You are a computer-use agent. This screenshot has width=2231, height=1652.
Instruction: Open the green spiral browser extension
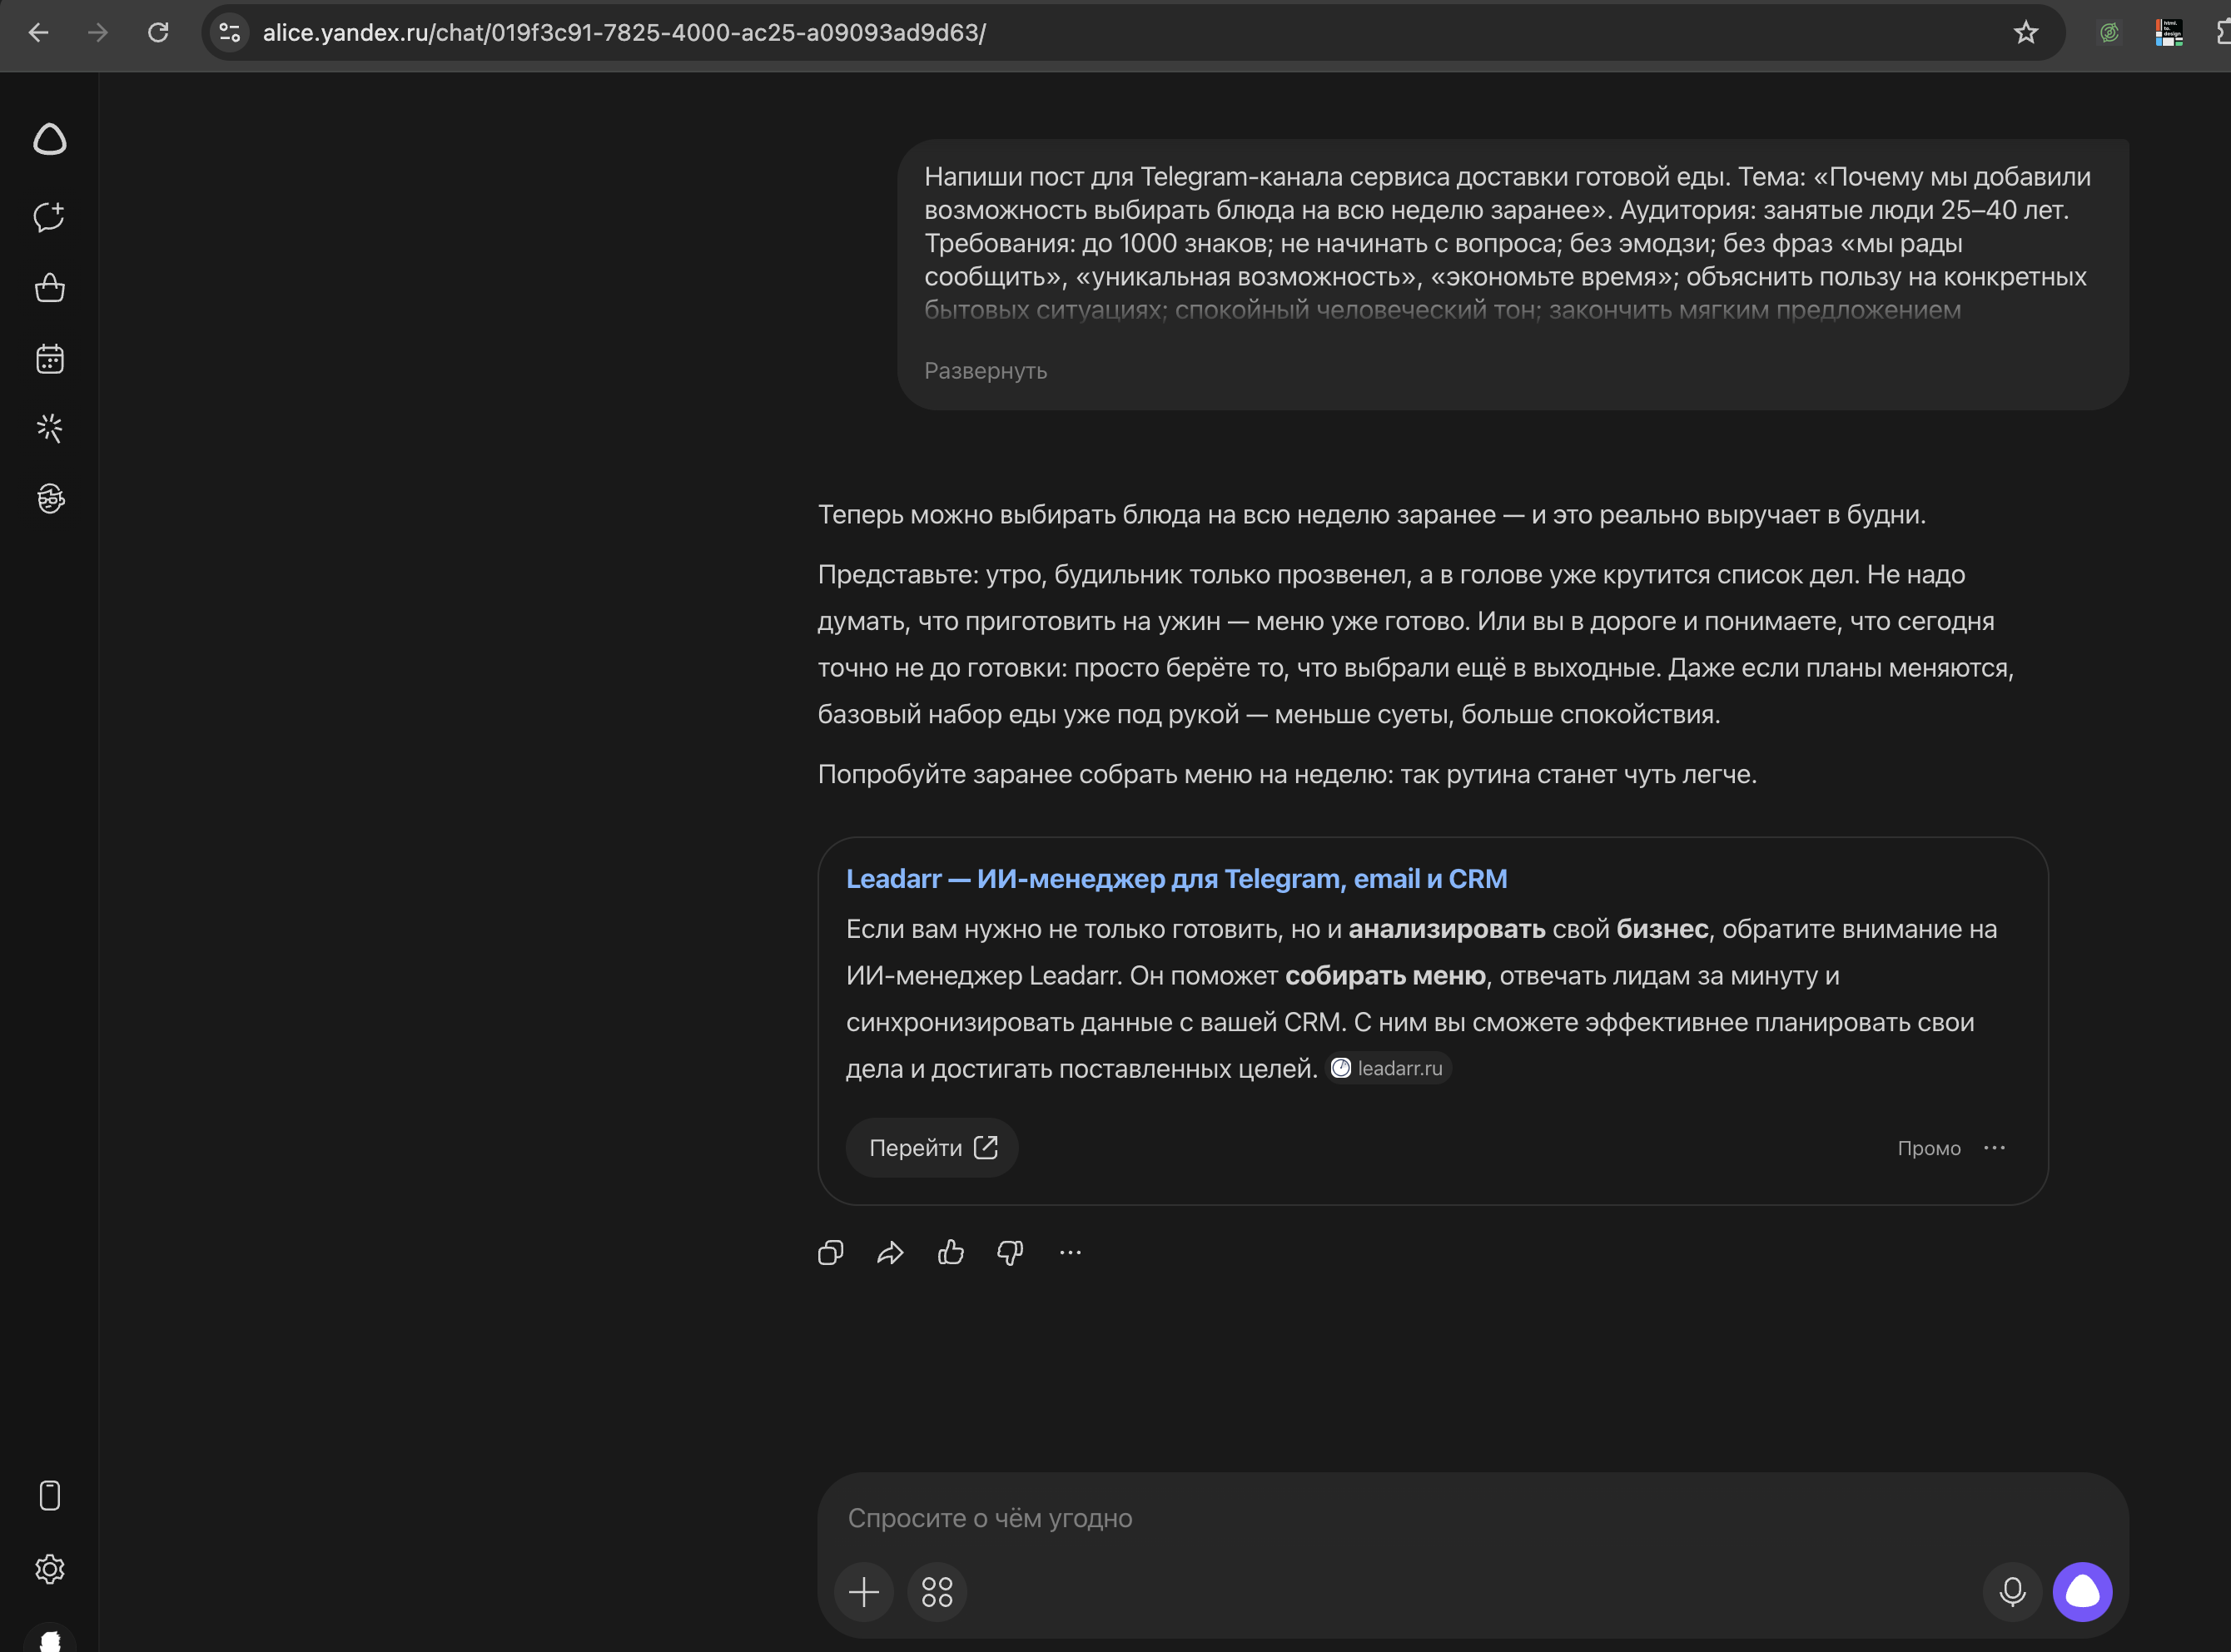tap(2109, 33)
